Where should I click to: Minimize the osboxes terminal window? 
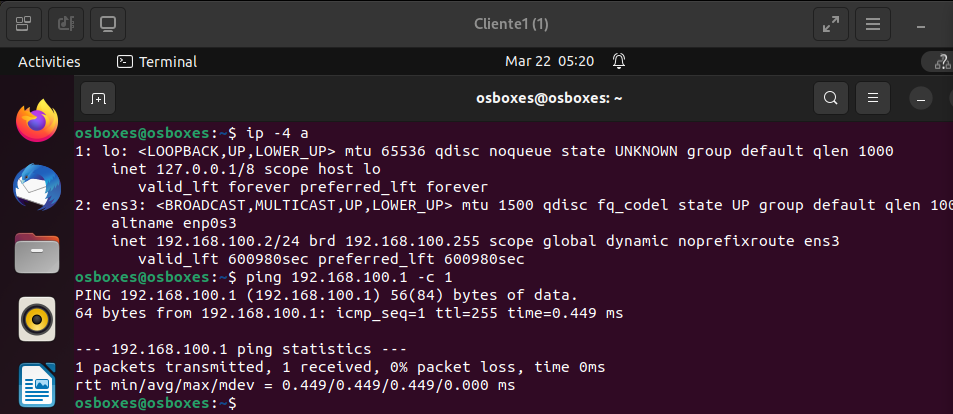[x=921, y=98]
